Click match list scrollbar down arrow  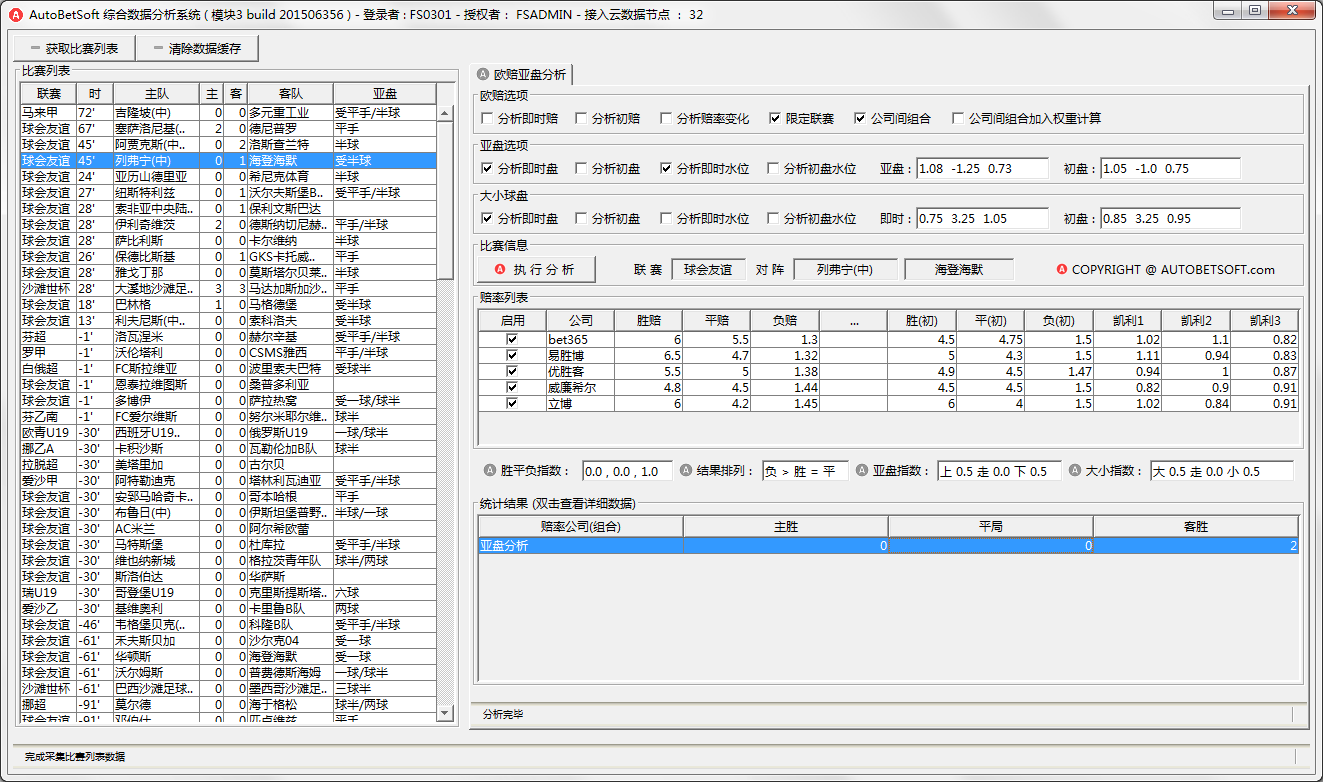[x=446, y=712]
